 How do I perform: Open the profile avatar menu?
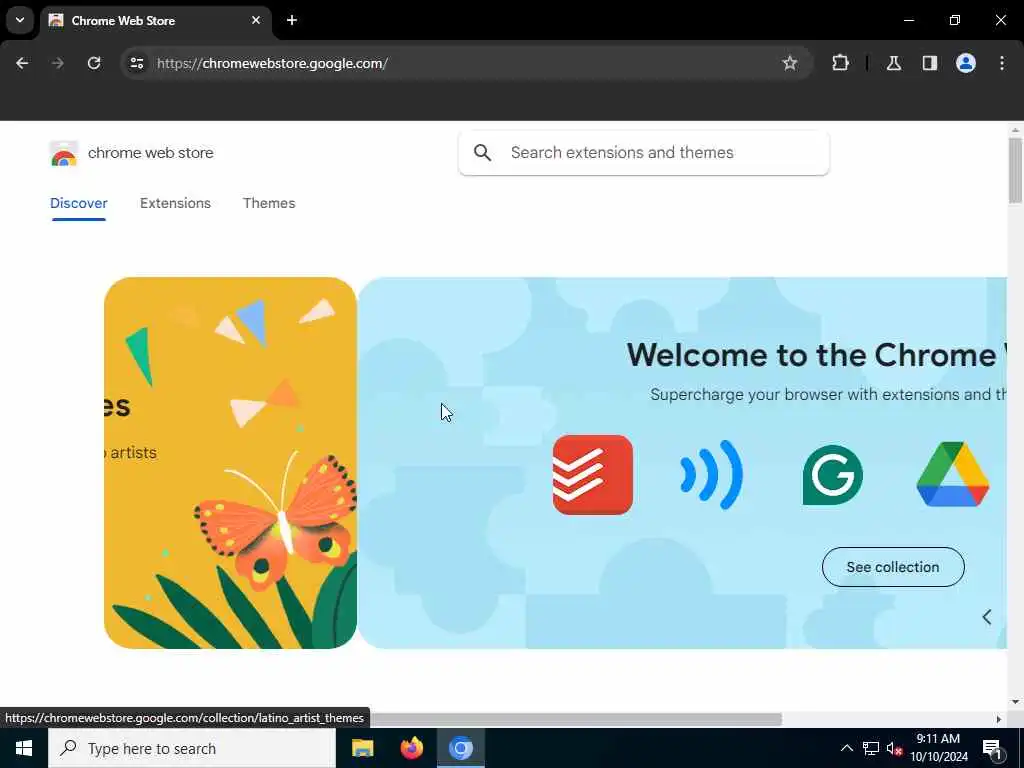coord(965,63)
